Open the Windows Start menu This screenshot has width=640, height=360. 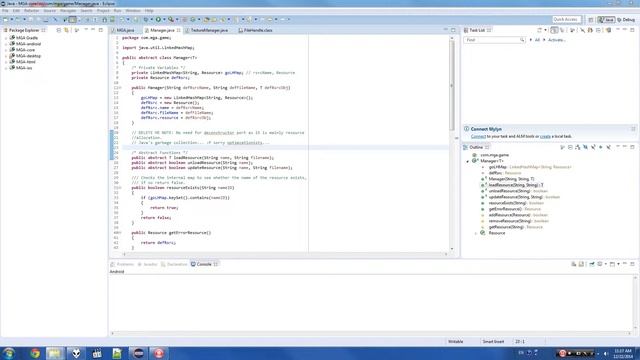(x=8, y=353)
